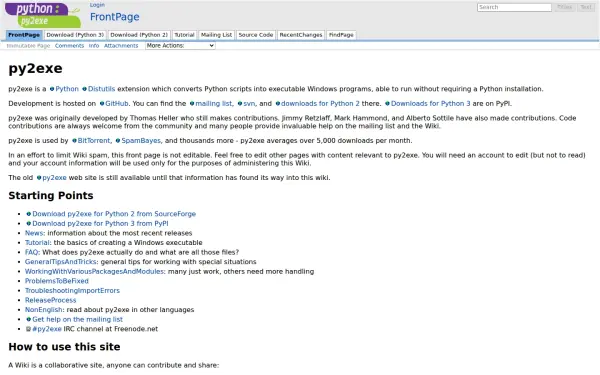Expand the More Actions dropdown
600x375 pixels.
pyautogui.click(x=180, y=46)
